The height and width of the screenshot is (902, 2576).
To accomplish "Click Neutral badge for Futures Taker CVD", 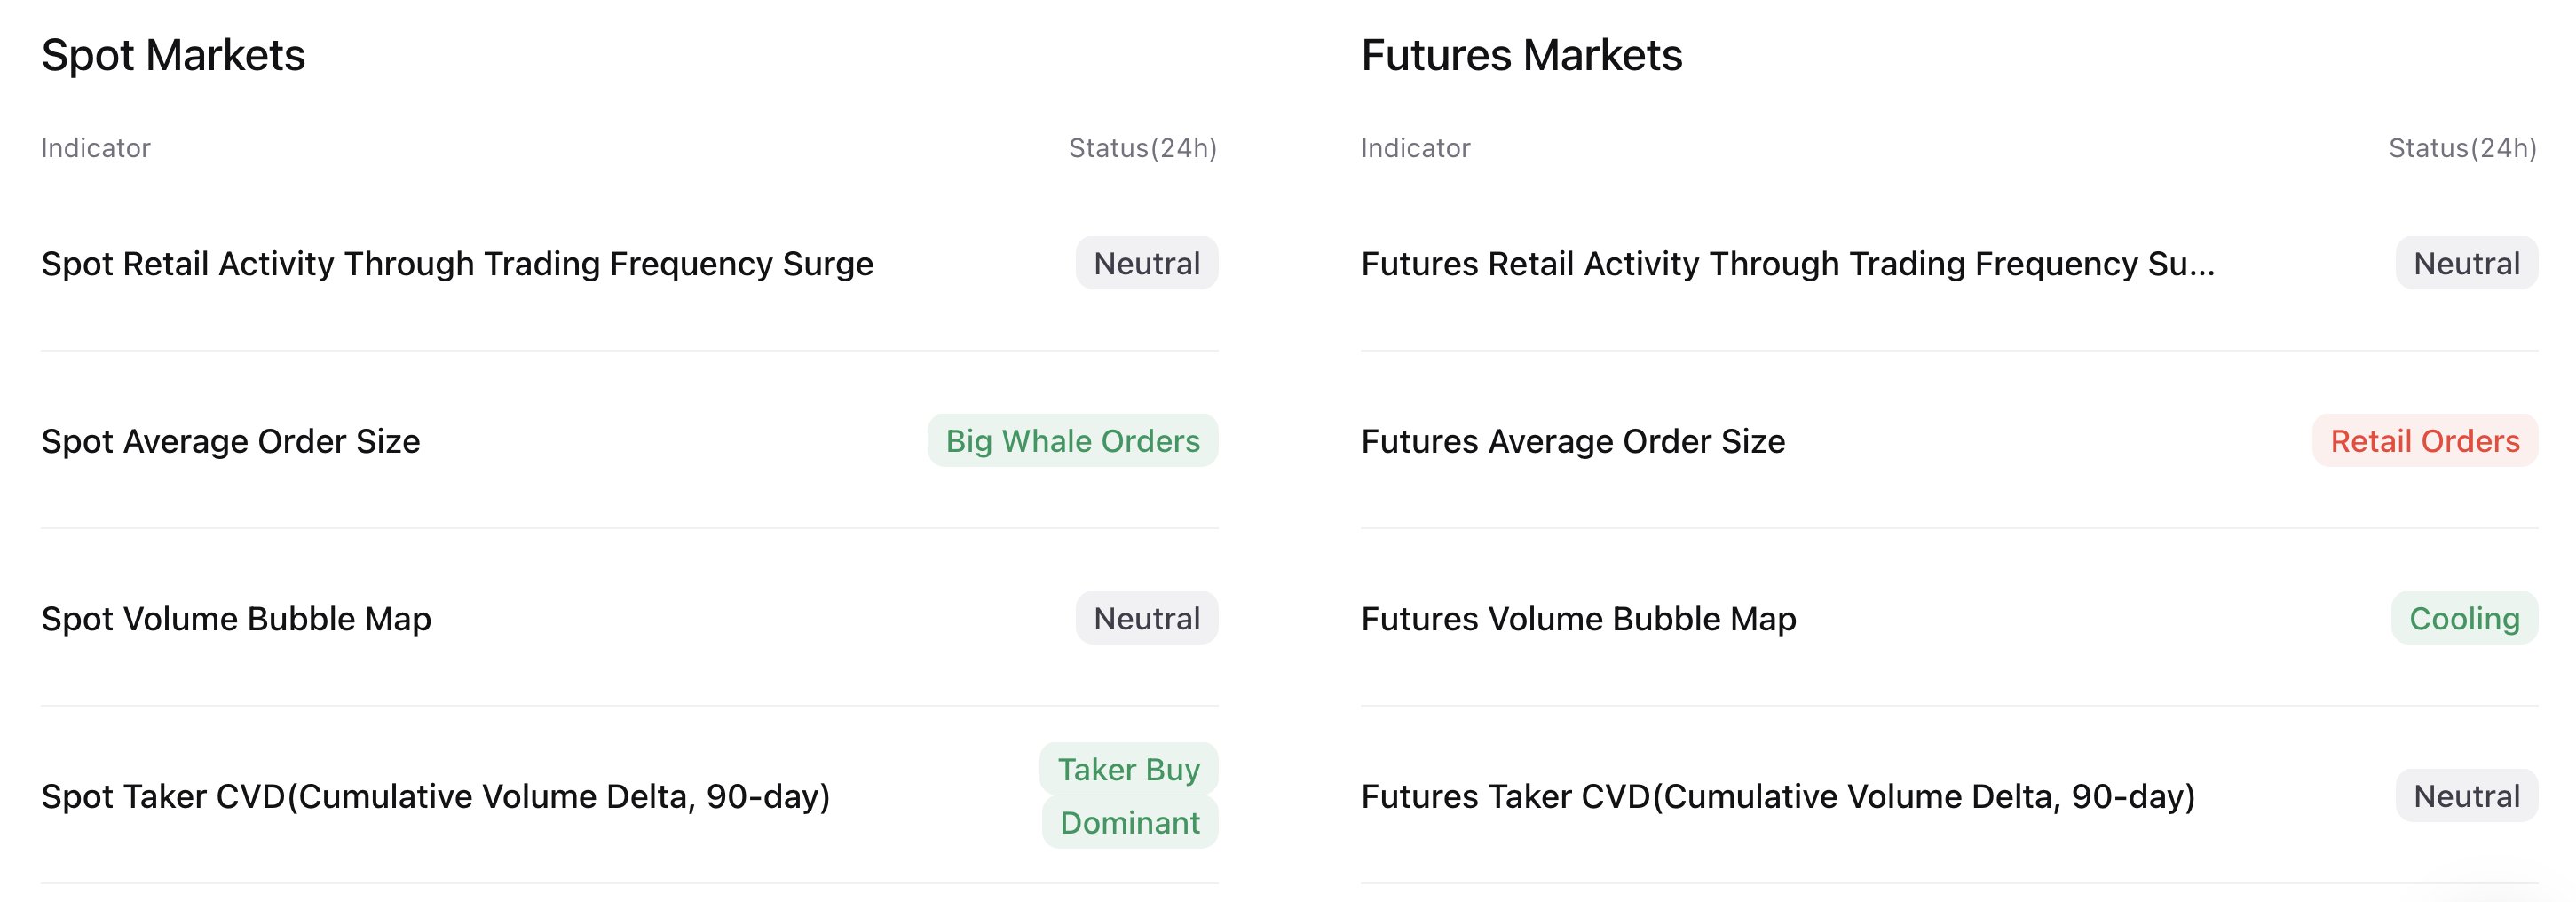I will (x=2466, y=796).
